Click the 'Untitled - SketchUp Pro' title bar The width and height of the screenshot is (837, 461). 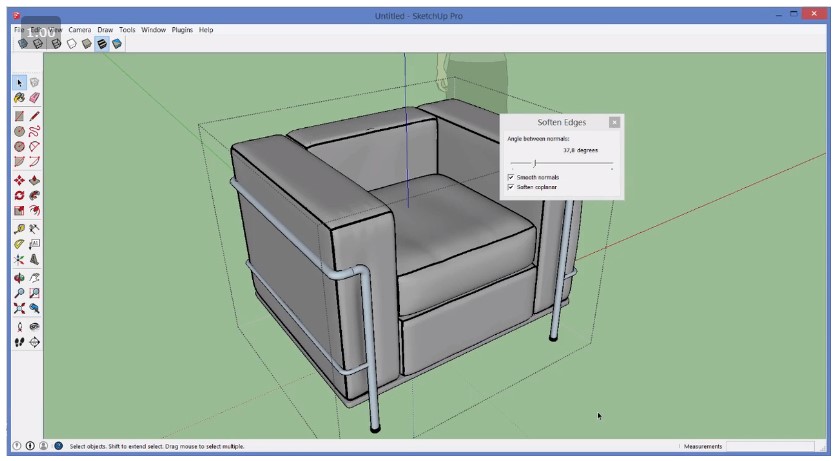418,16
